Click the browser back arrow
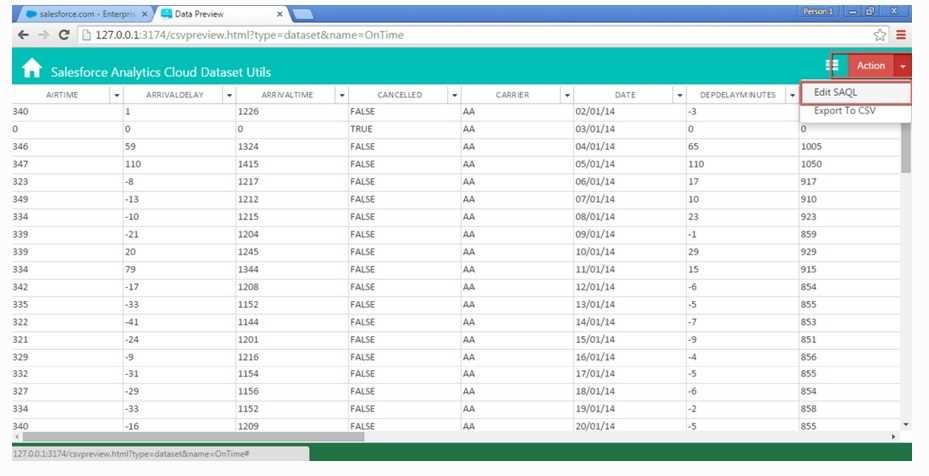Image resolution: width=929 pixels, height=476 pixels. pos(23,35)
